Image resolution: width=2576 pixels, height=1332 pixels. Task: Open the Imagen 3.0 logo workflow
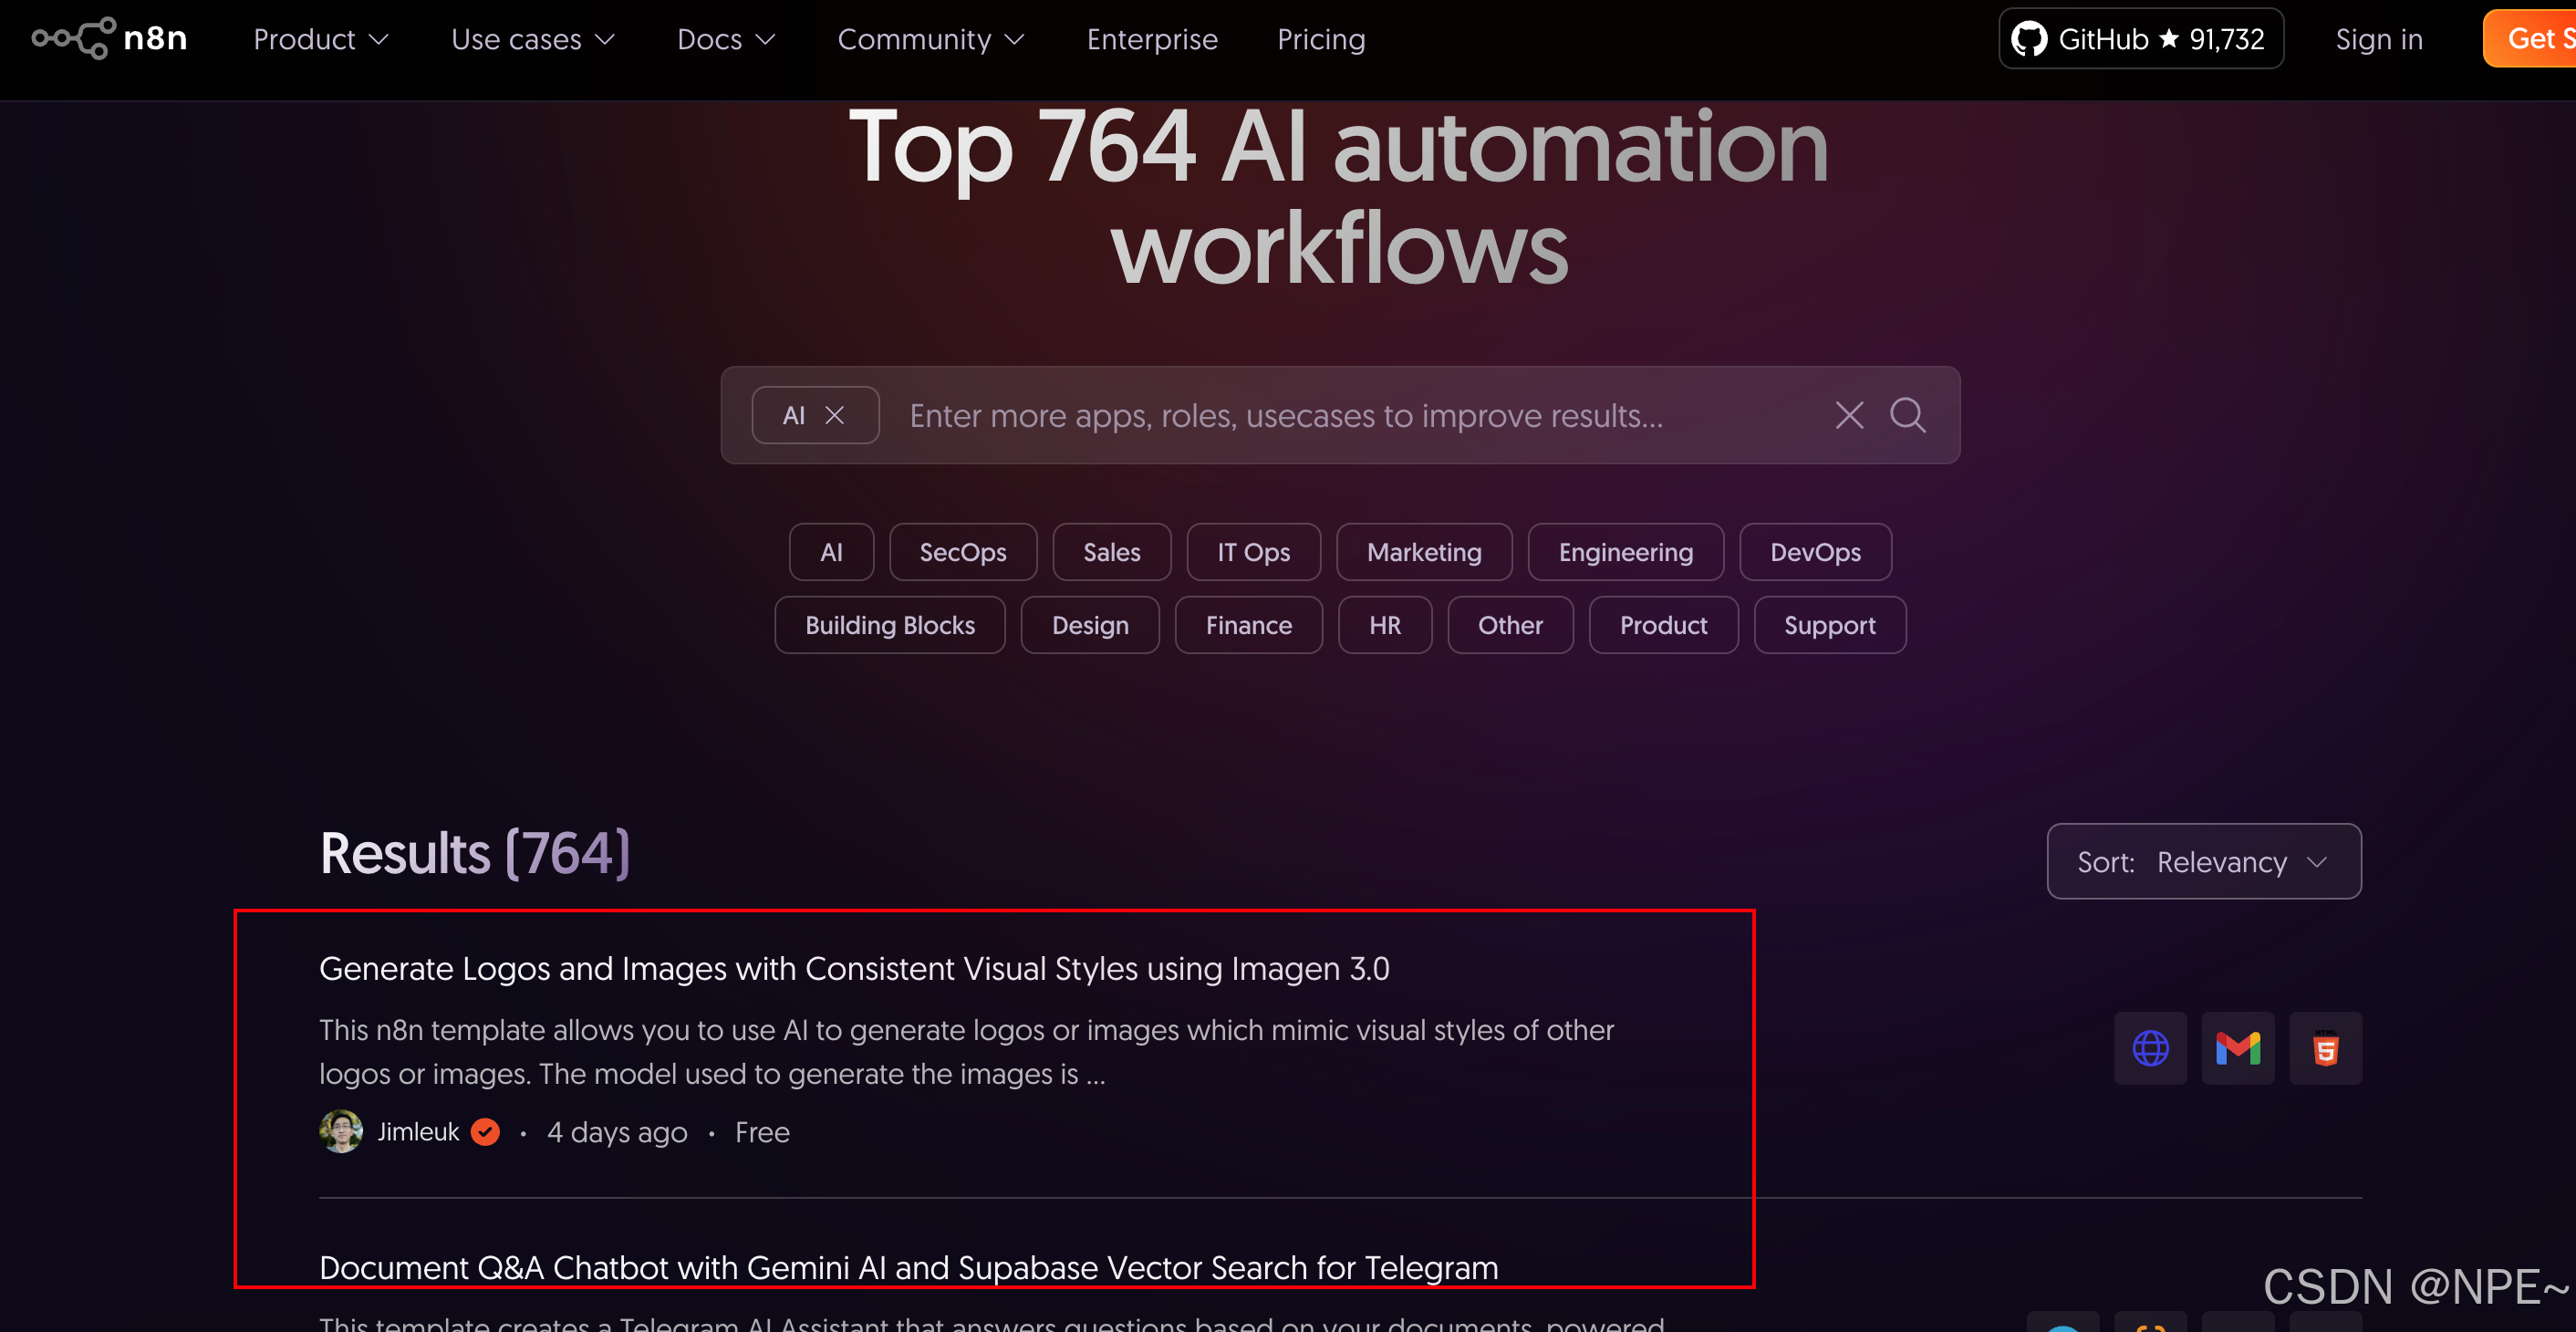(853, 968)
